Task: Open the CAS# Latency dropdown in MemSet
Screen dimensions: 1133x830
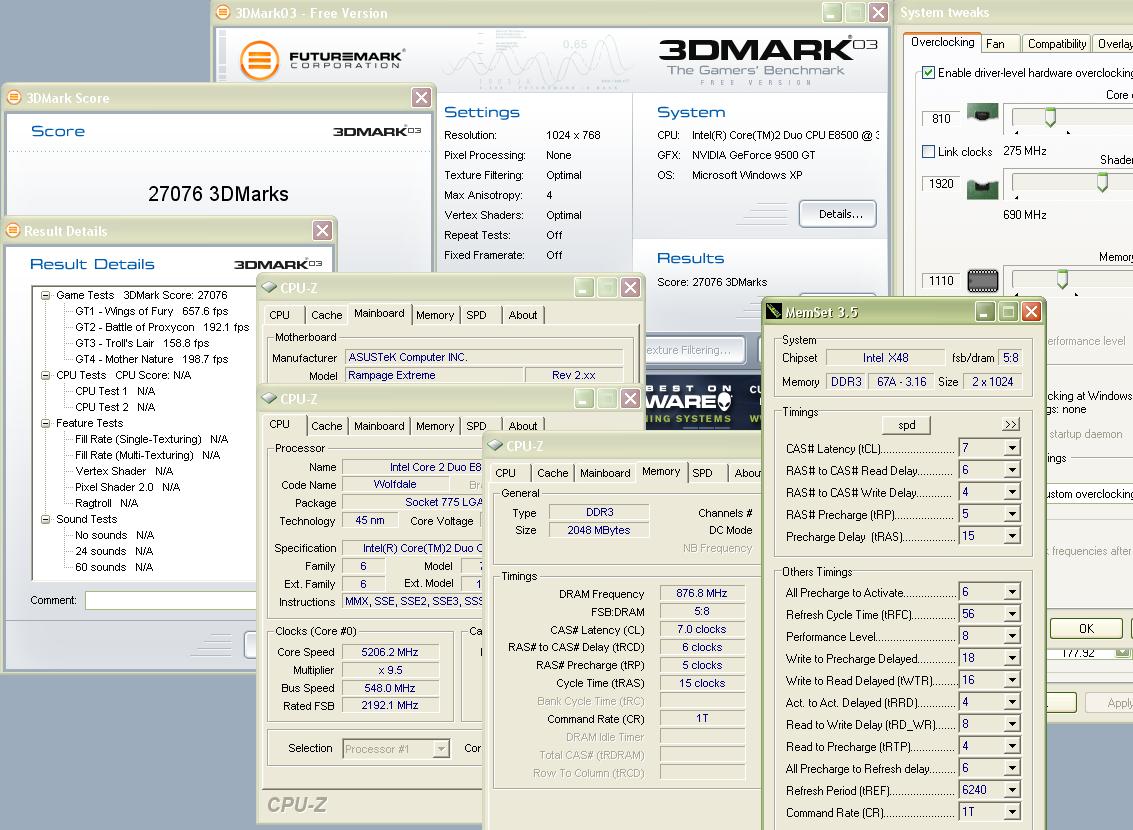Action: 1012,448
